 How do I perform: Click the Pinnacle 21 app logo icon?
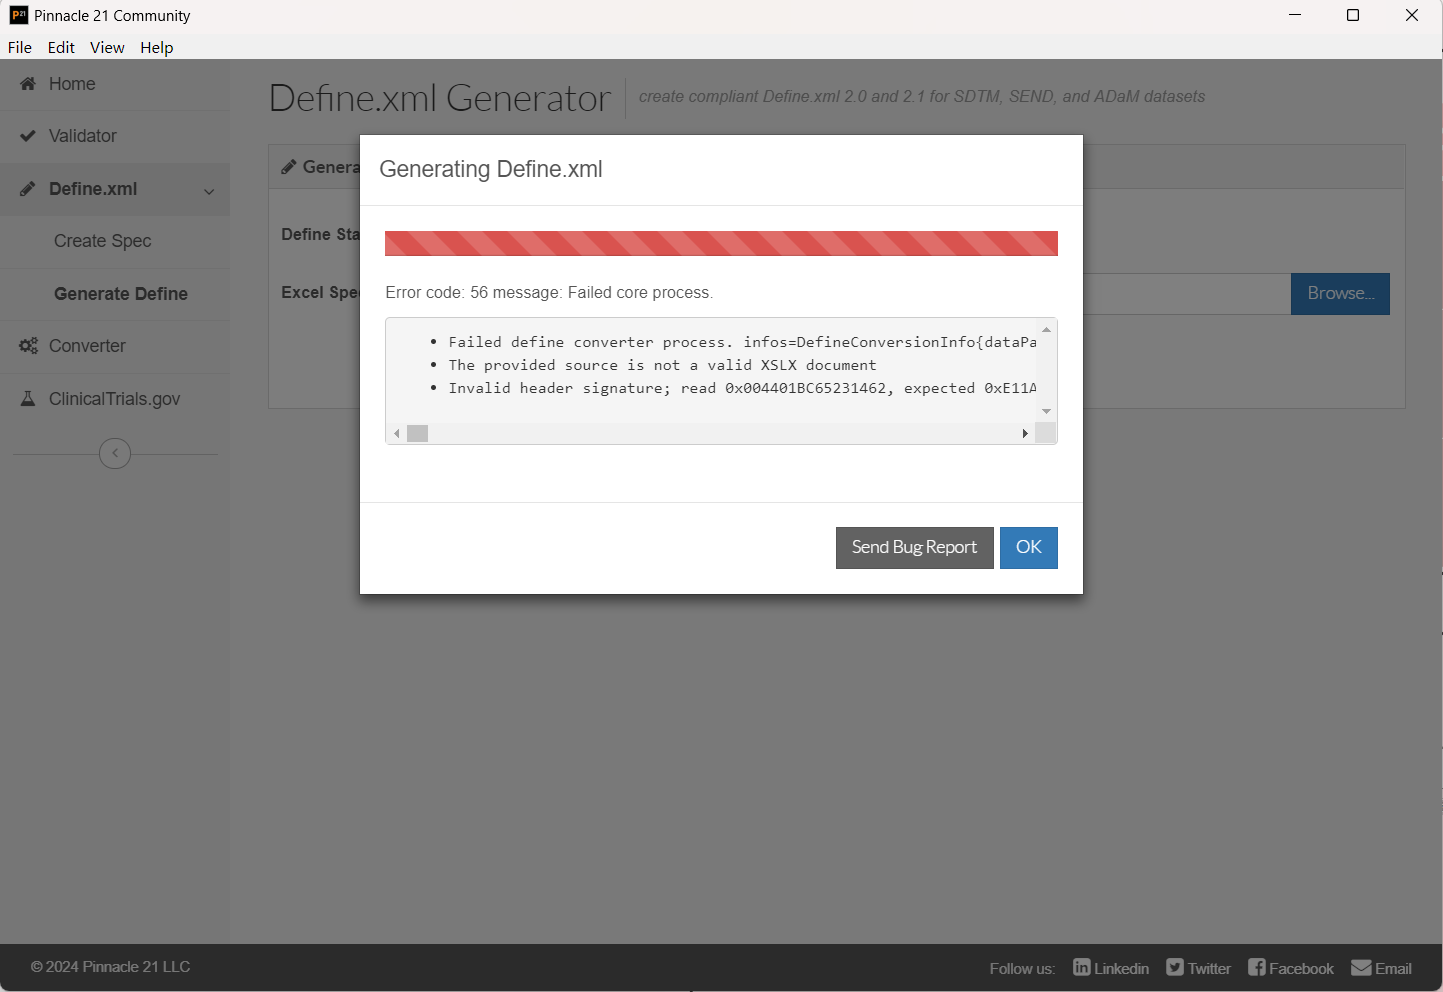point(19,15)
